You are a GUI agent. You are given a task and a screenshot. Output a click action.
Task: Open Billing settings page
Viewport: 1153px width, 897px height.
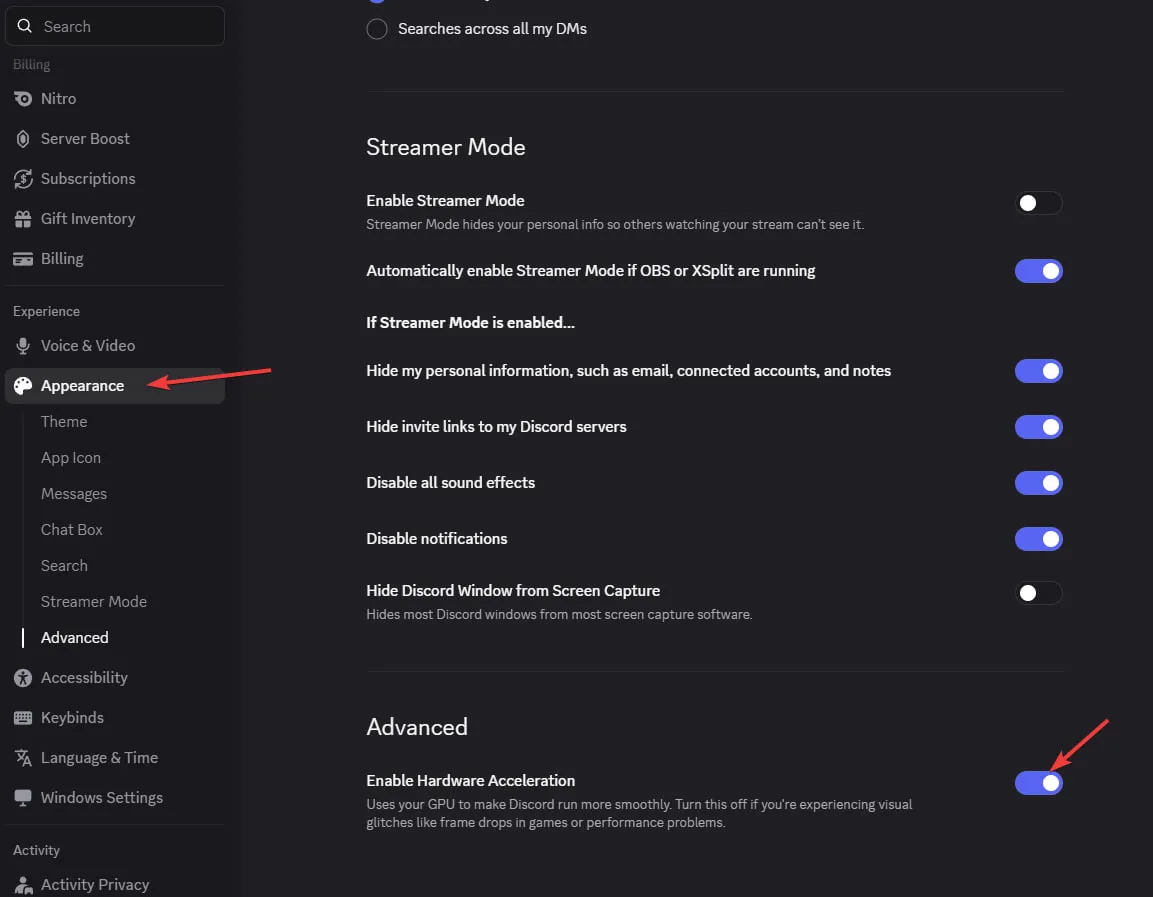tap(114, 259)
